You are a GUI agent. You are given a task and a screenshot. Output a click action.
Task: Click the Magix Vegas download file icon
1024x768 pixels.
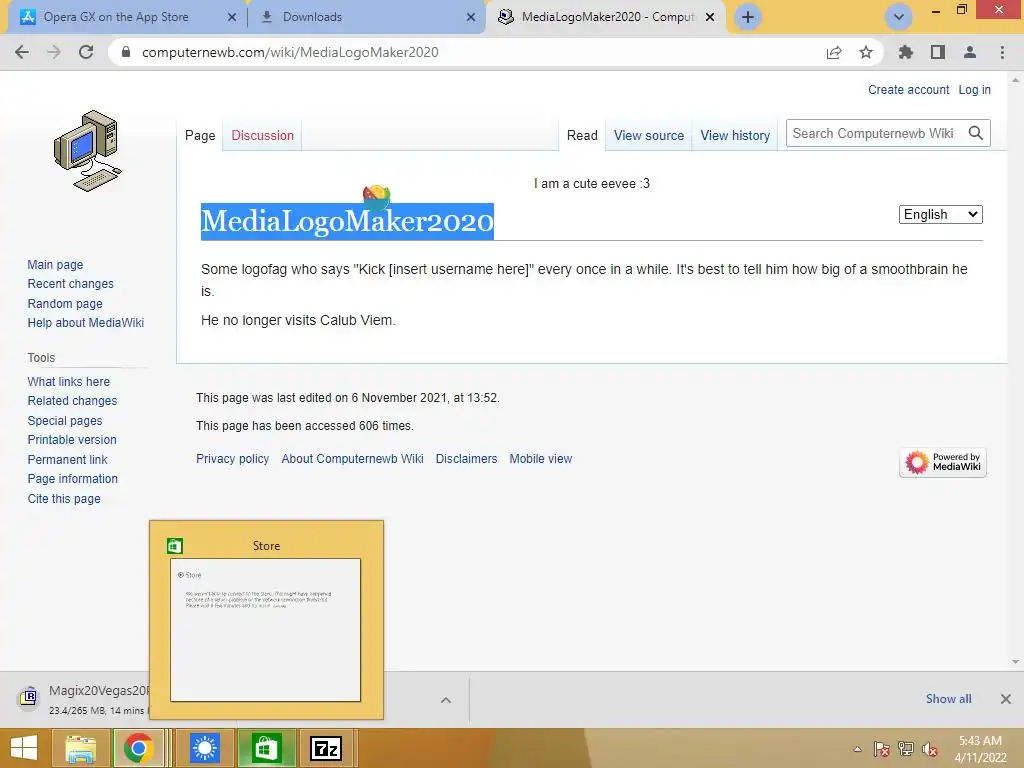29,697
